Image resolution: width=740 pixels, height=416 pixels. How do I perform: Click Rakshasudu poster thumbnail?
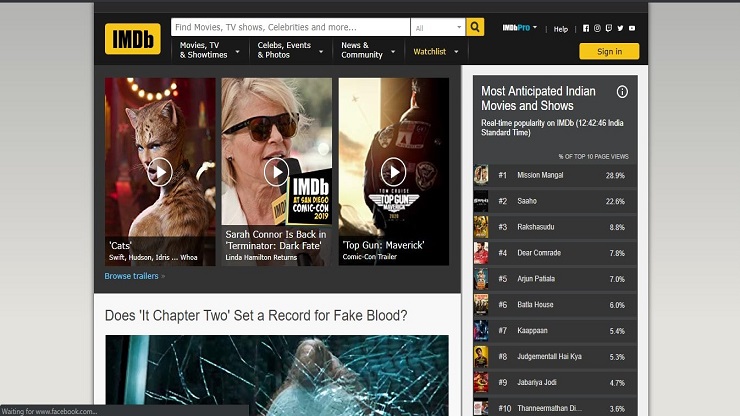click(481, 227)
